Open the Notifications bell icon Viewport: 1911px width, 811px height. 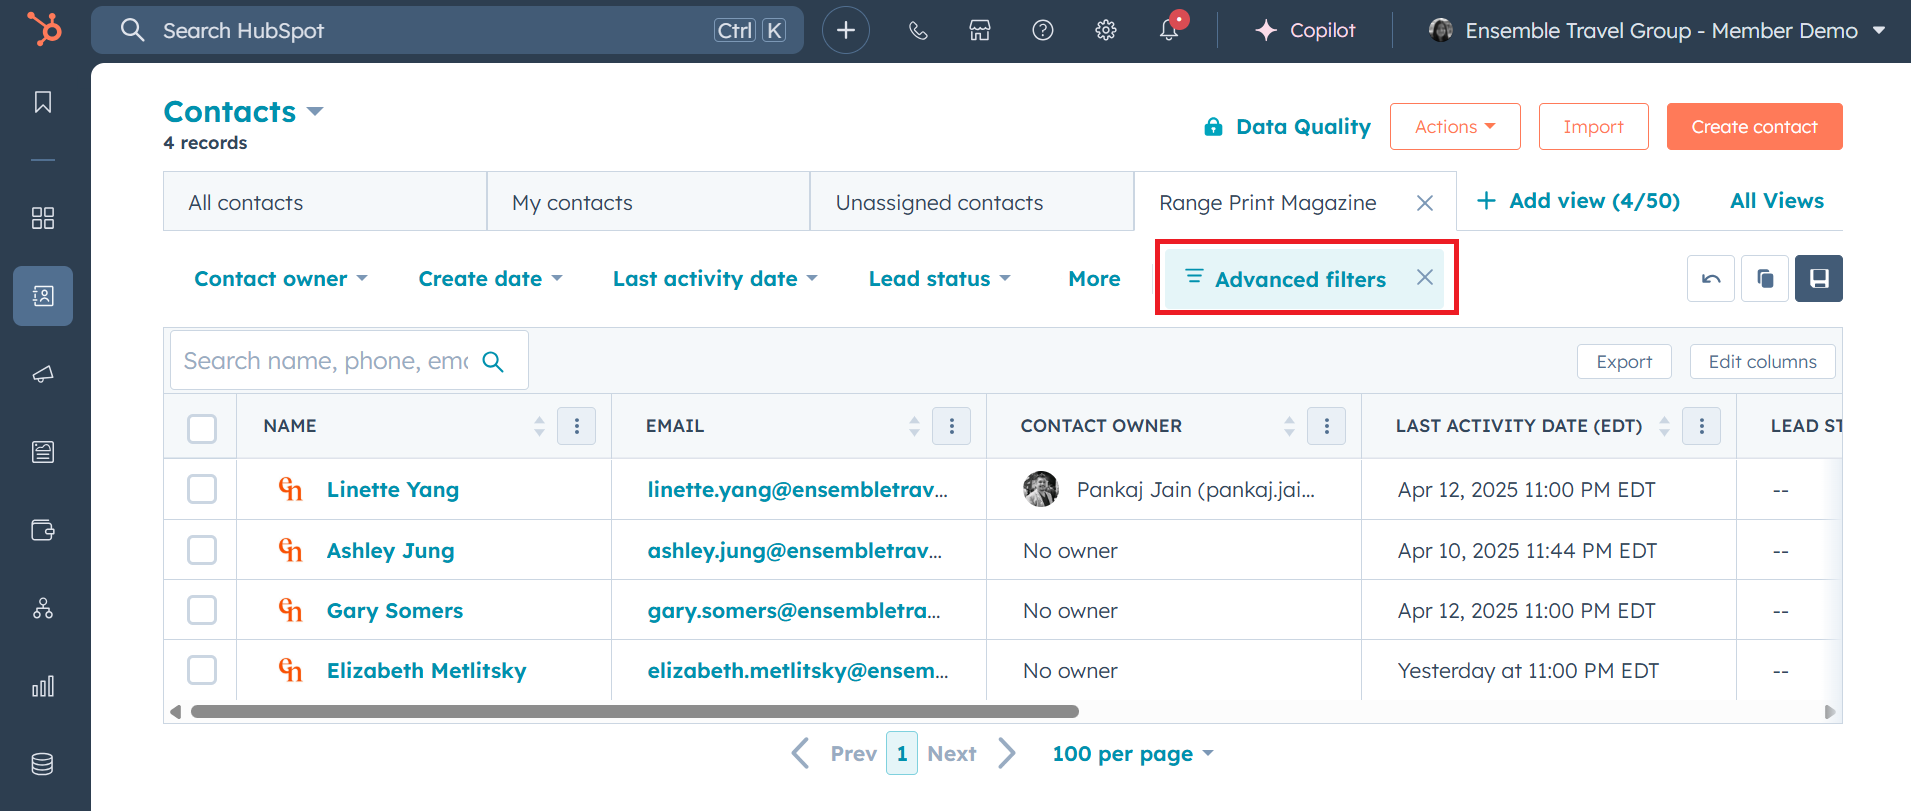click(1169, 30)
